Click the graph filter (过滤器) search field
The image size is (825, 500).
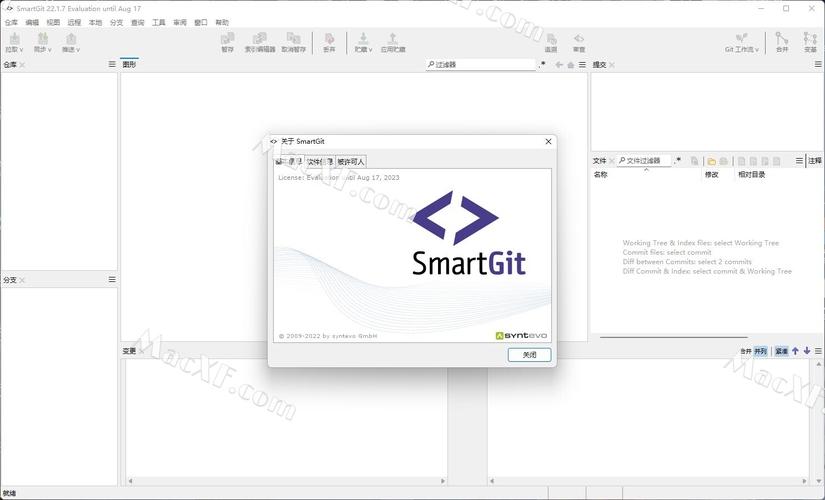click(480, 64)
